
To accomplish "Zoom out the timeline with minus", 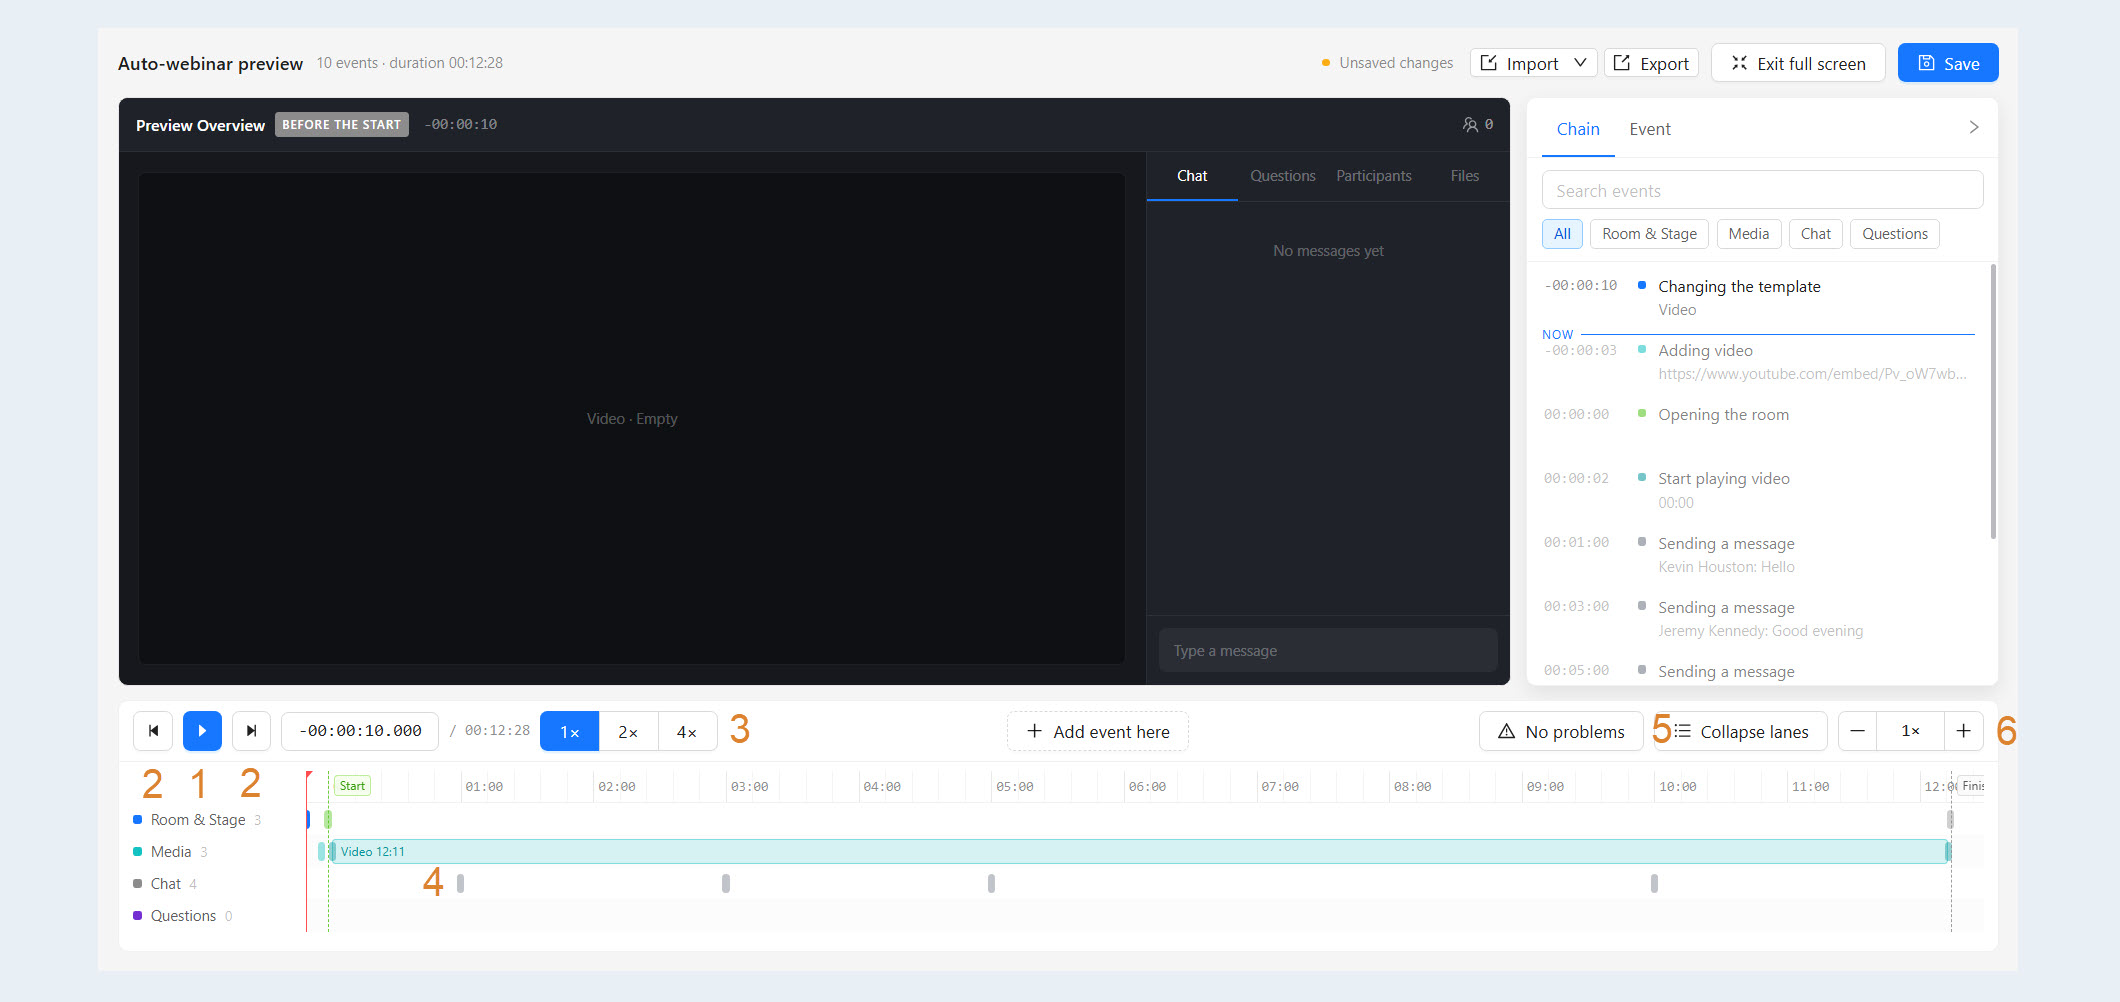I will coord(1857,731).
